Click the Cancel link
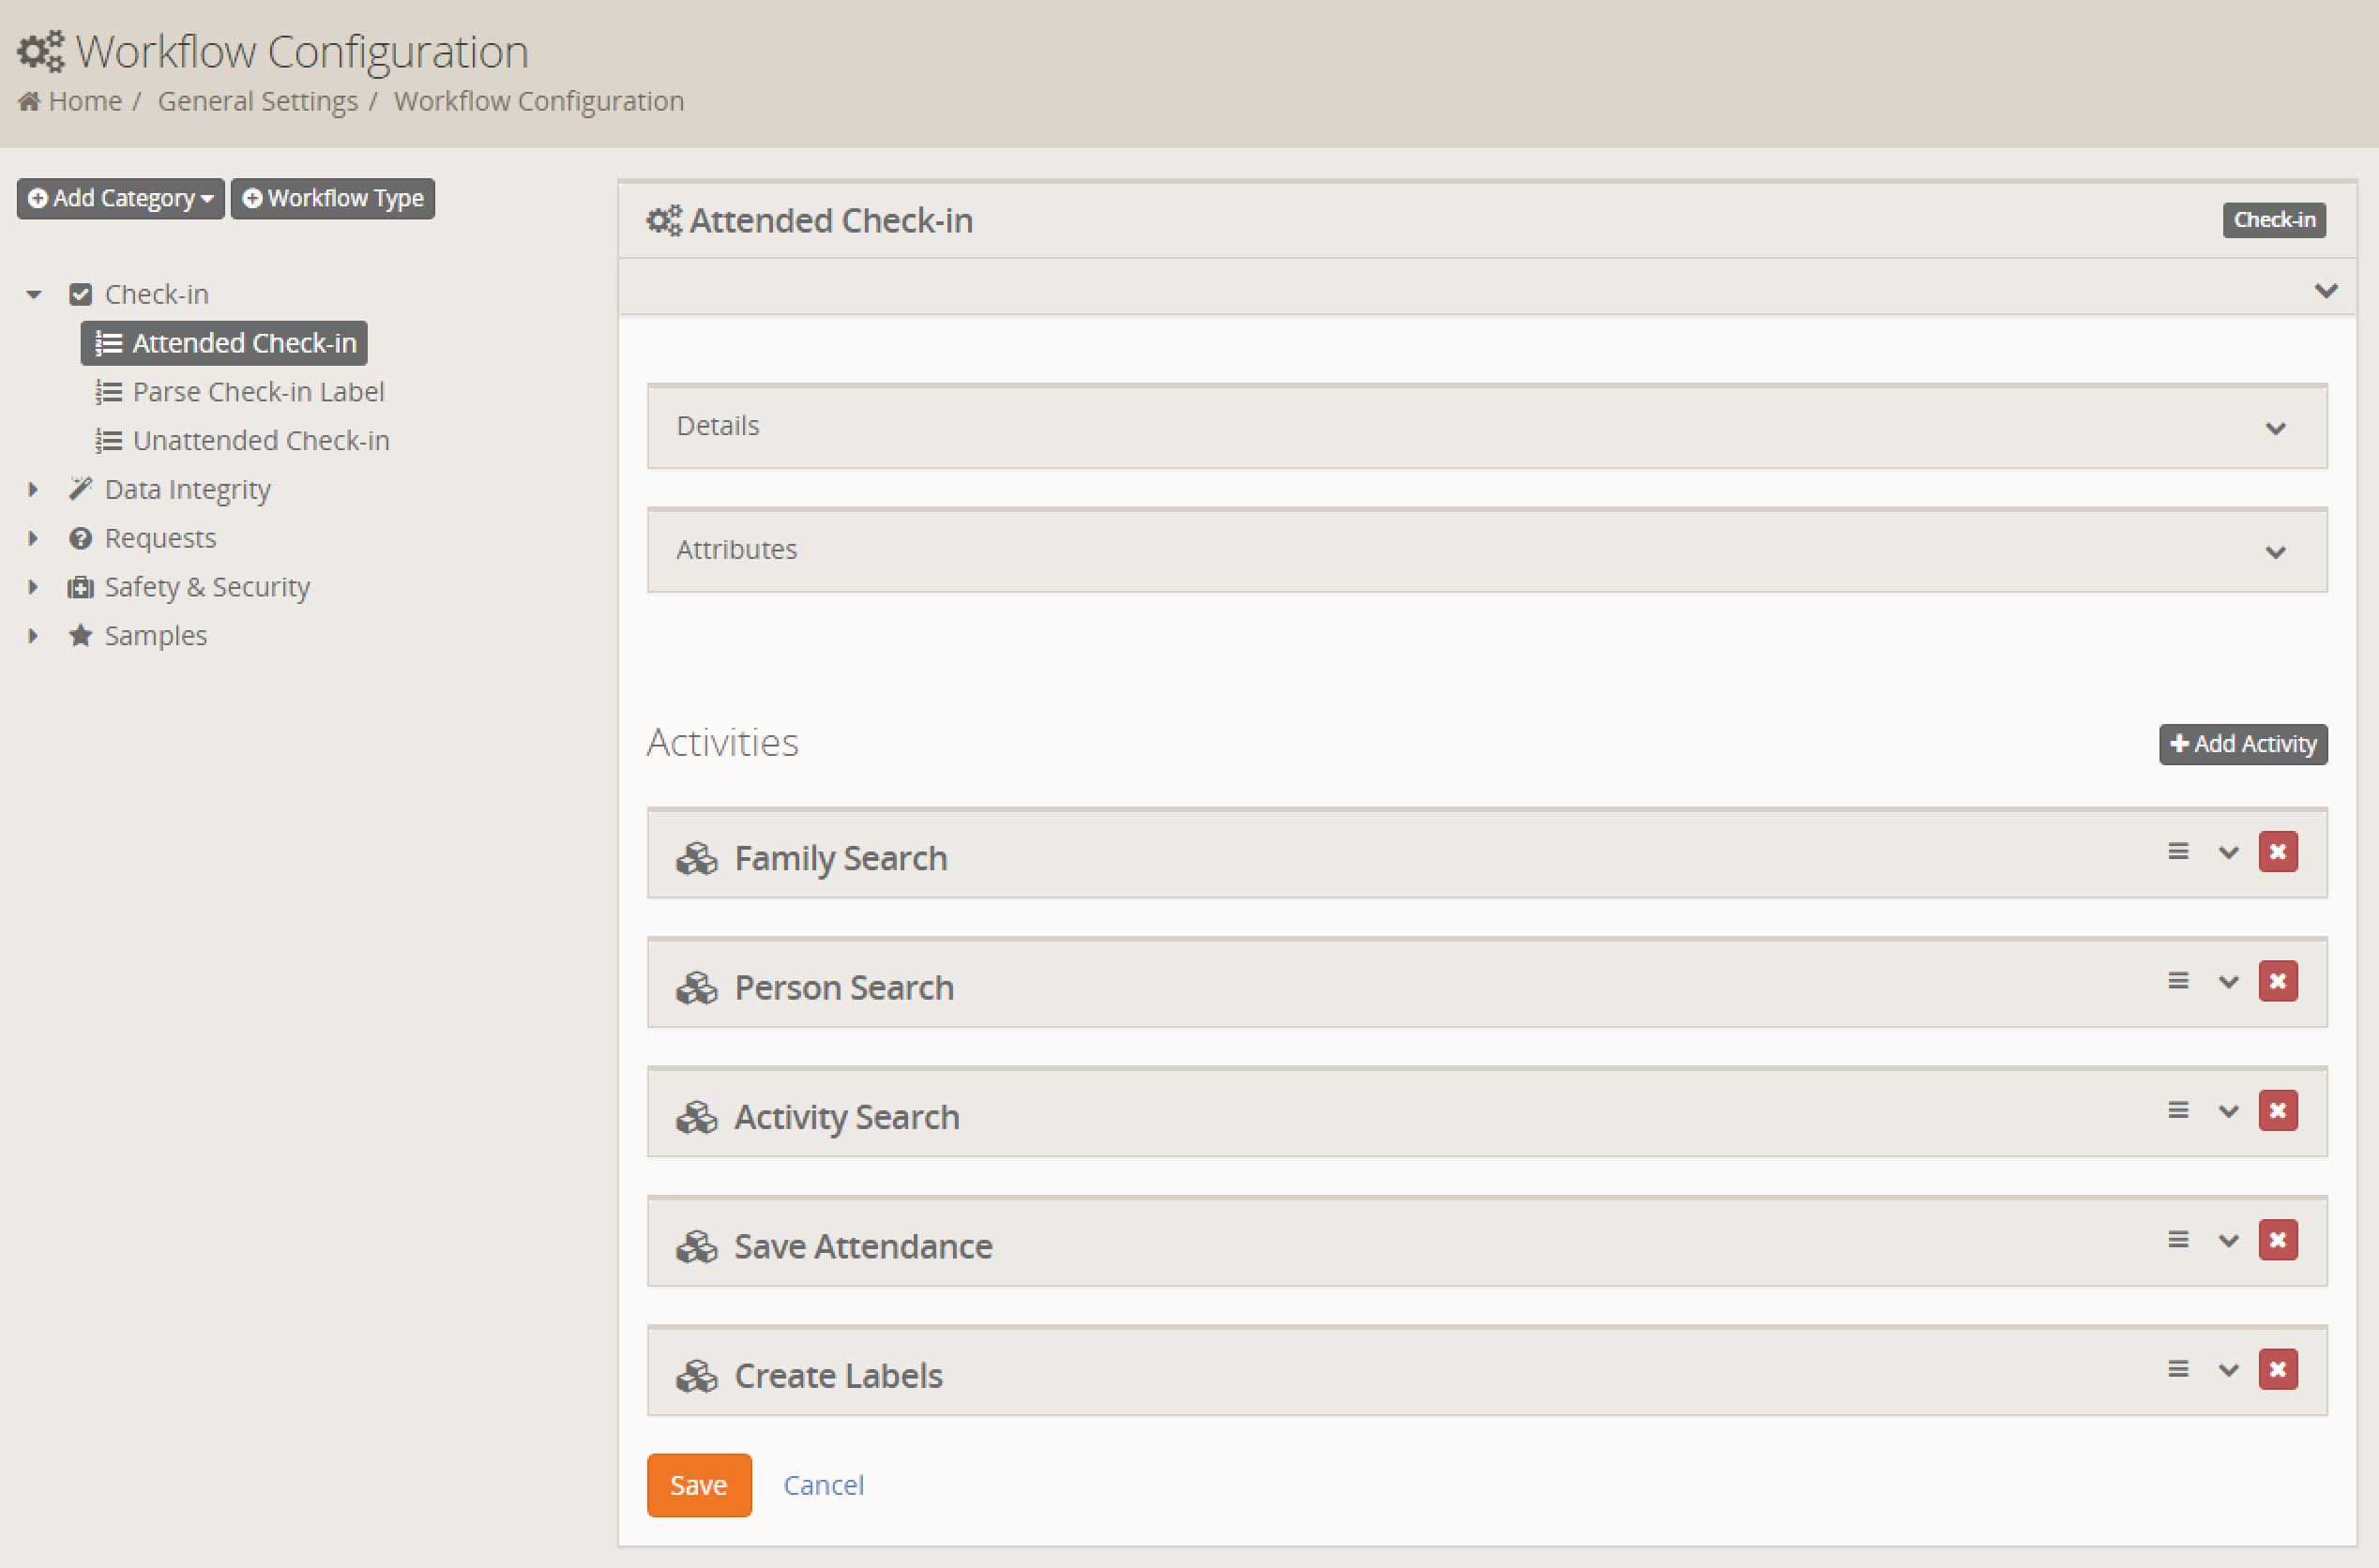This screenshot has height=1568, width=2379. pyautogui.click(x=823, y=1485)
